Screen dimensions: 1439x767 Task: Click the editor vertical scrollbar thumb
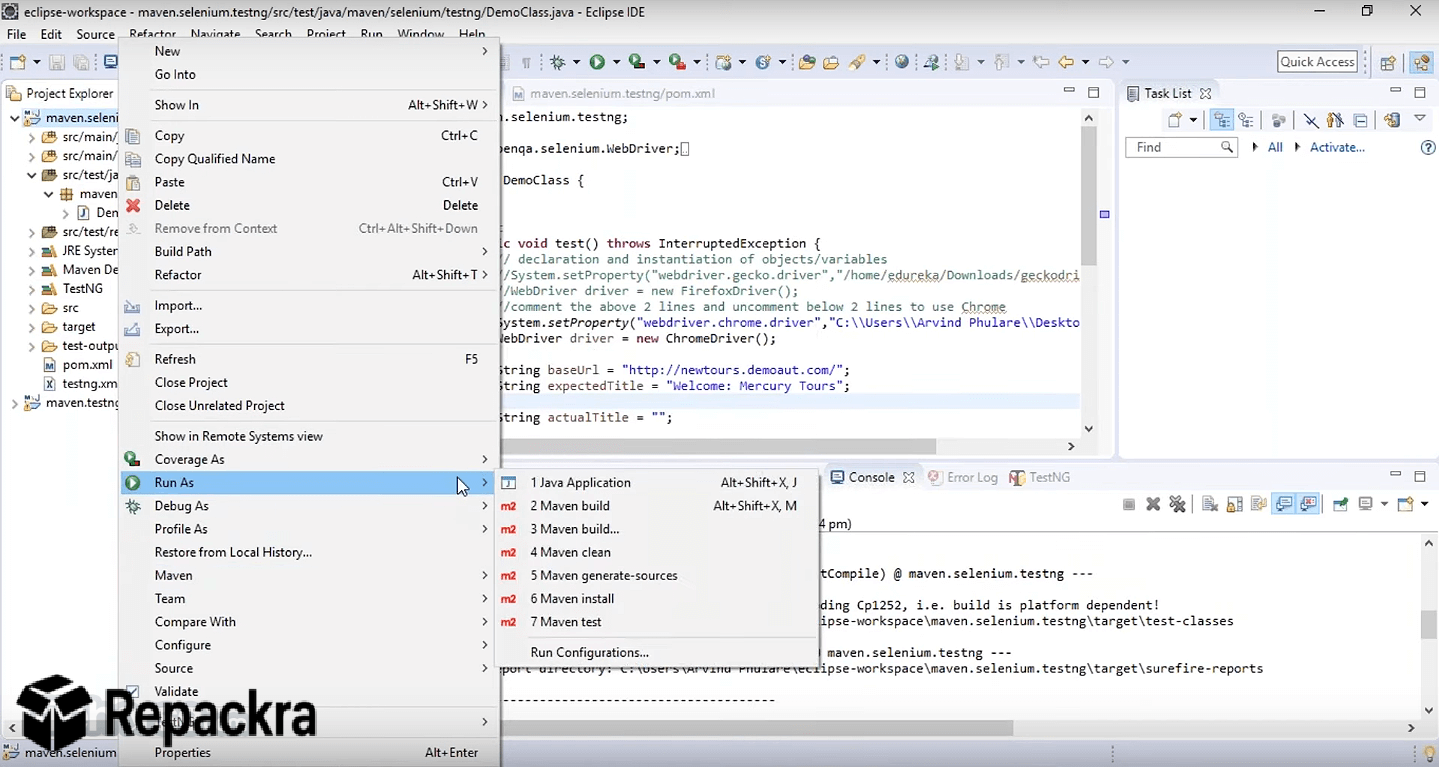(1089, 198)
